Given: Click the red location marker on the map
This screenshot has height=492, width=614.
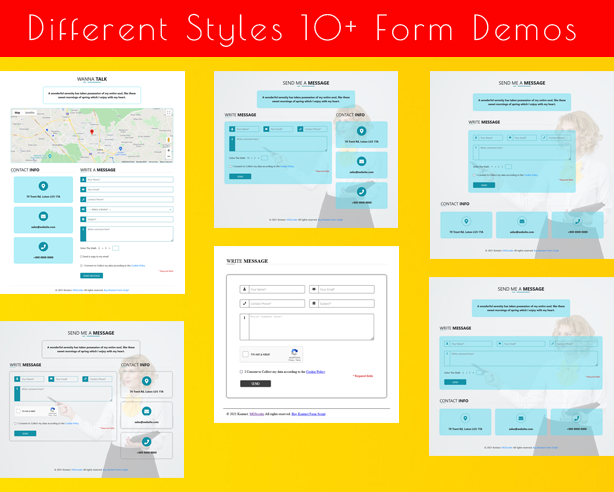Looking at the screenshot, I should [92, 132].
